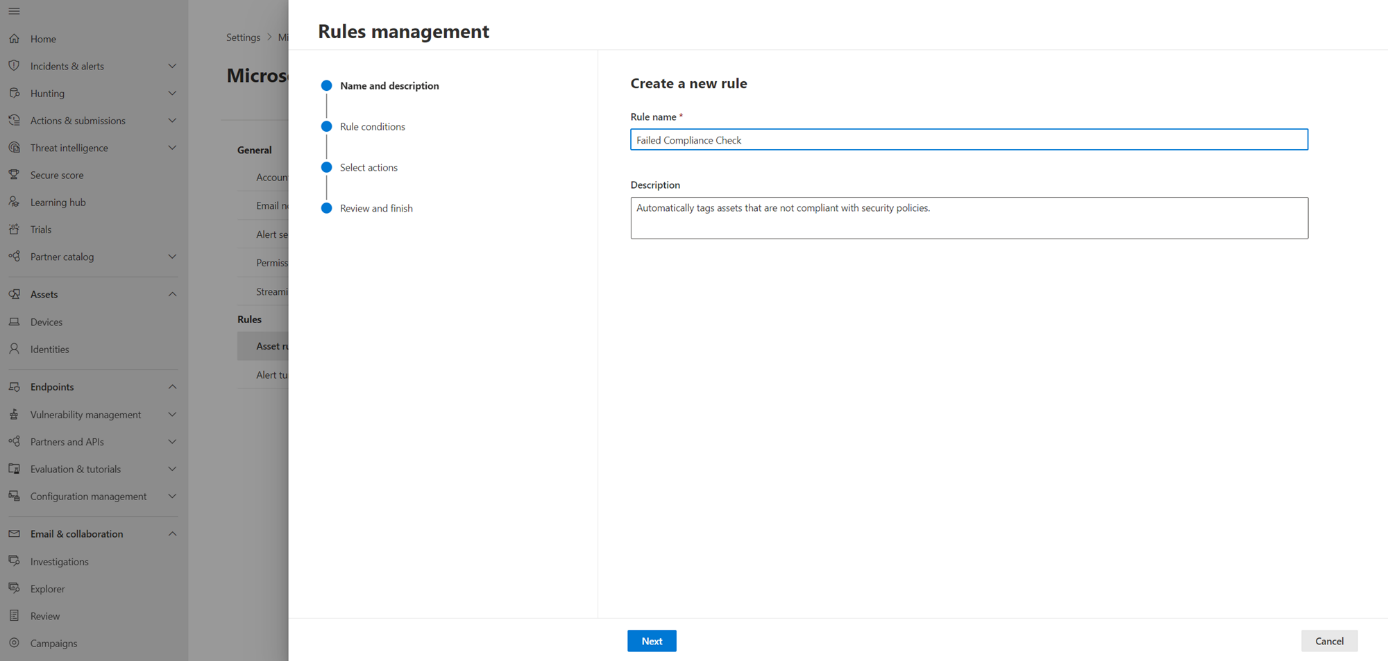
Task: Open Devices via its laptop icon
Action: [x=14, y=322]
